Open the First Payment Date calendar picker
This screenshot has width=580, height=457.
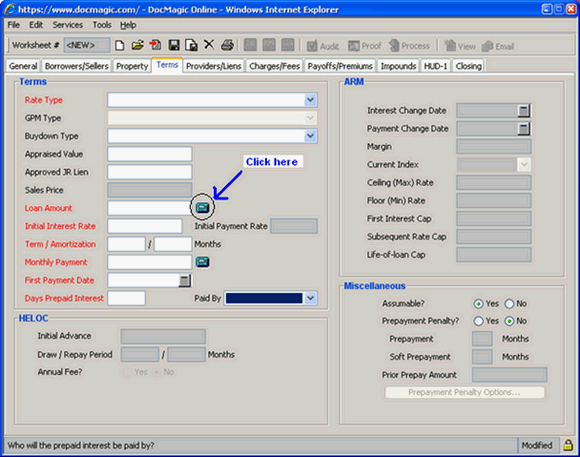185,280
